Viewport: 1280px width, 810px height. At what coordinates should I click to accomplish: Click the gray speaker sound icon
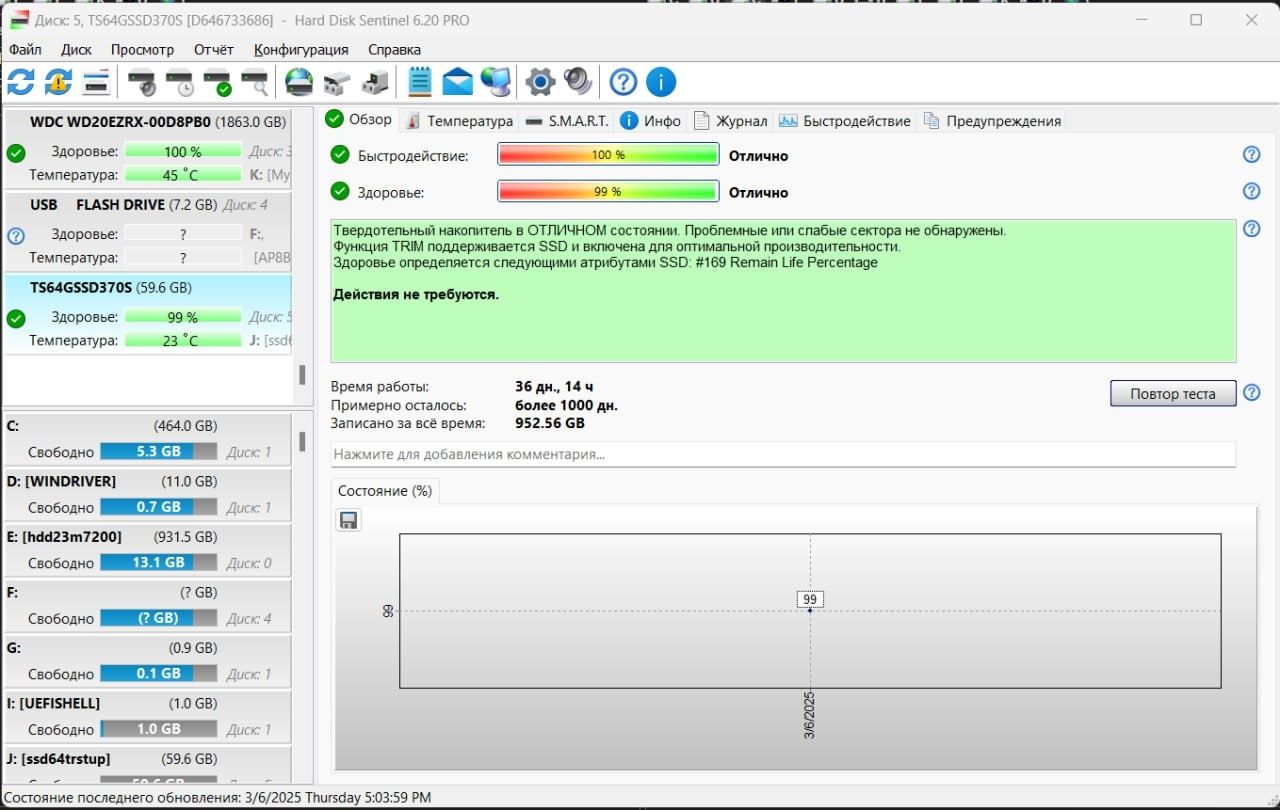[x=578, y=82]
